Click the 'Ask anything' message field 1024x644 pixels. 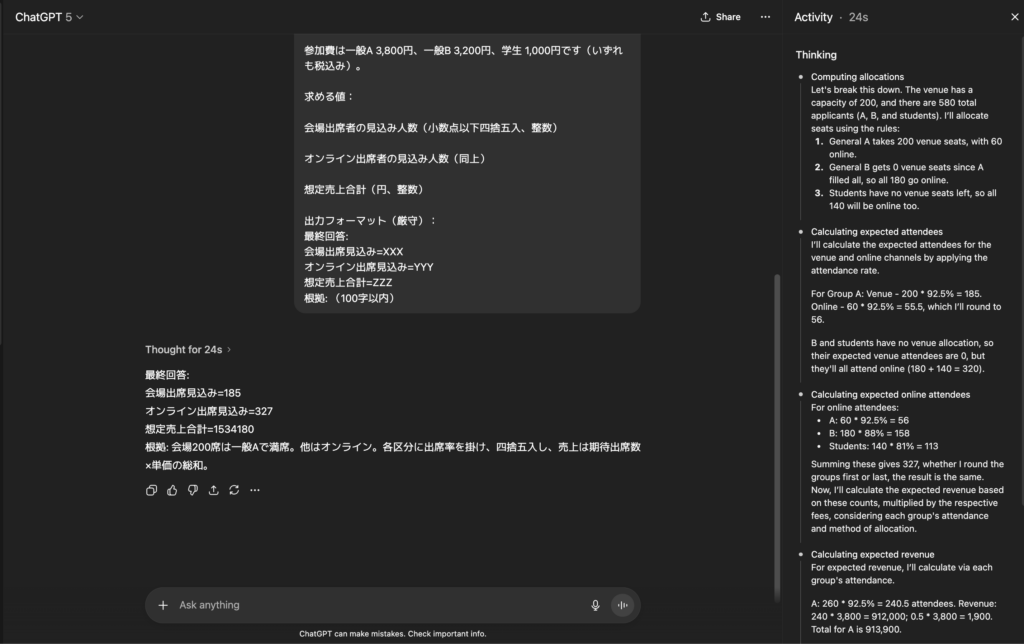(380, 605)
